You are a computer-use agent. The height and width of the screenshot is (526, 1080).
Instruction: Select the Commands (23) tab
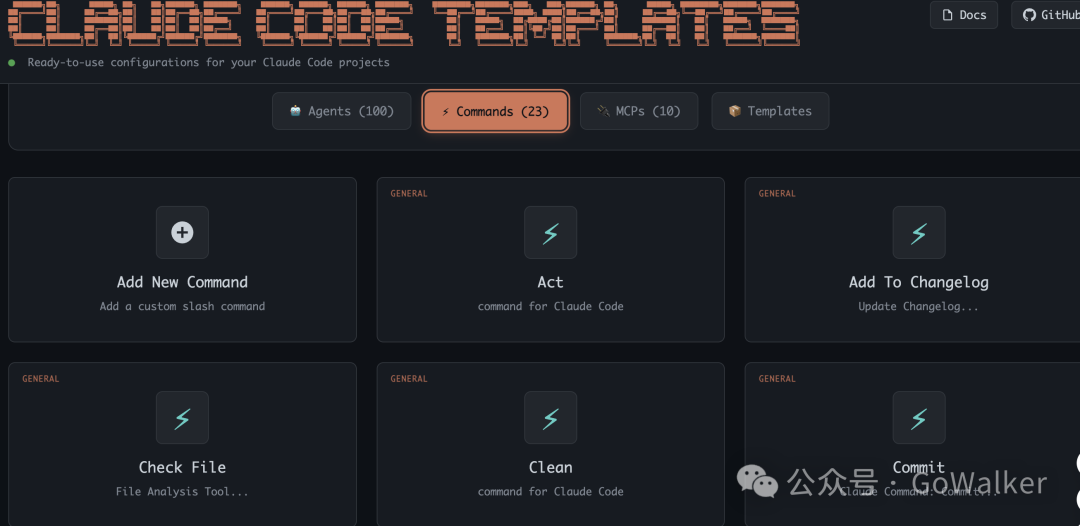tap(495, 111)
